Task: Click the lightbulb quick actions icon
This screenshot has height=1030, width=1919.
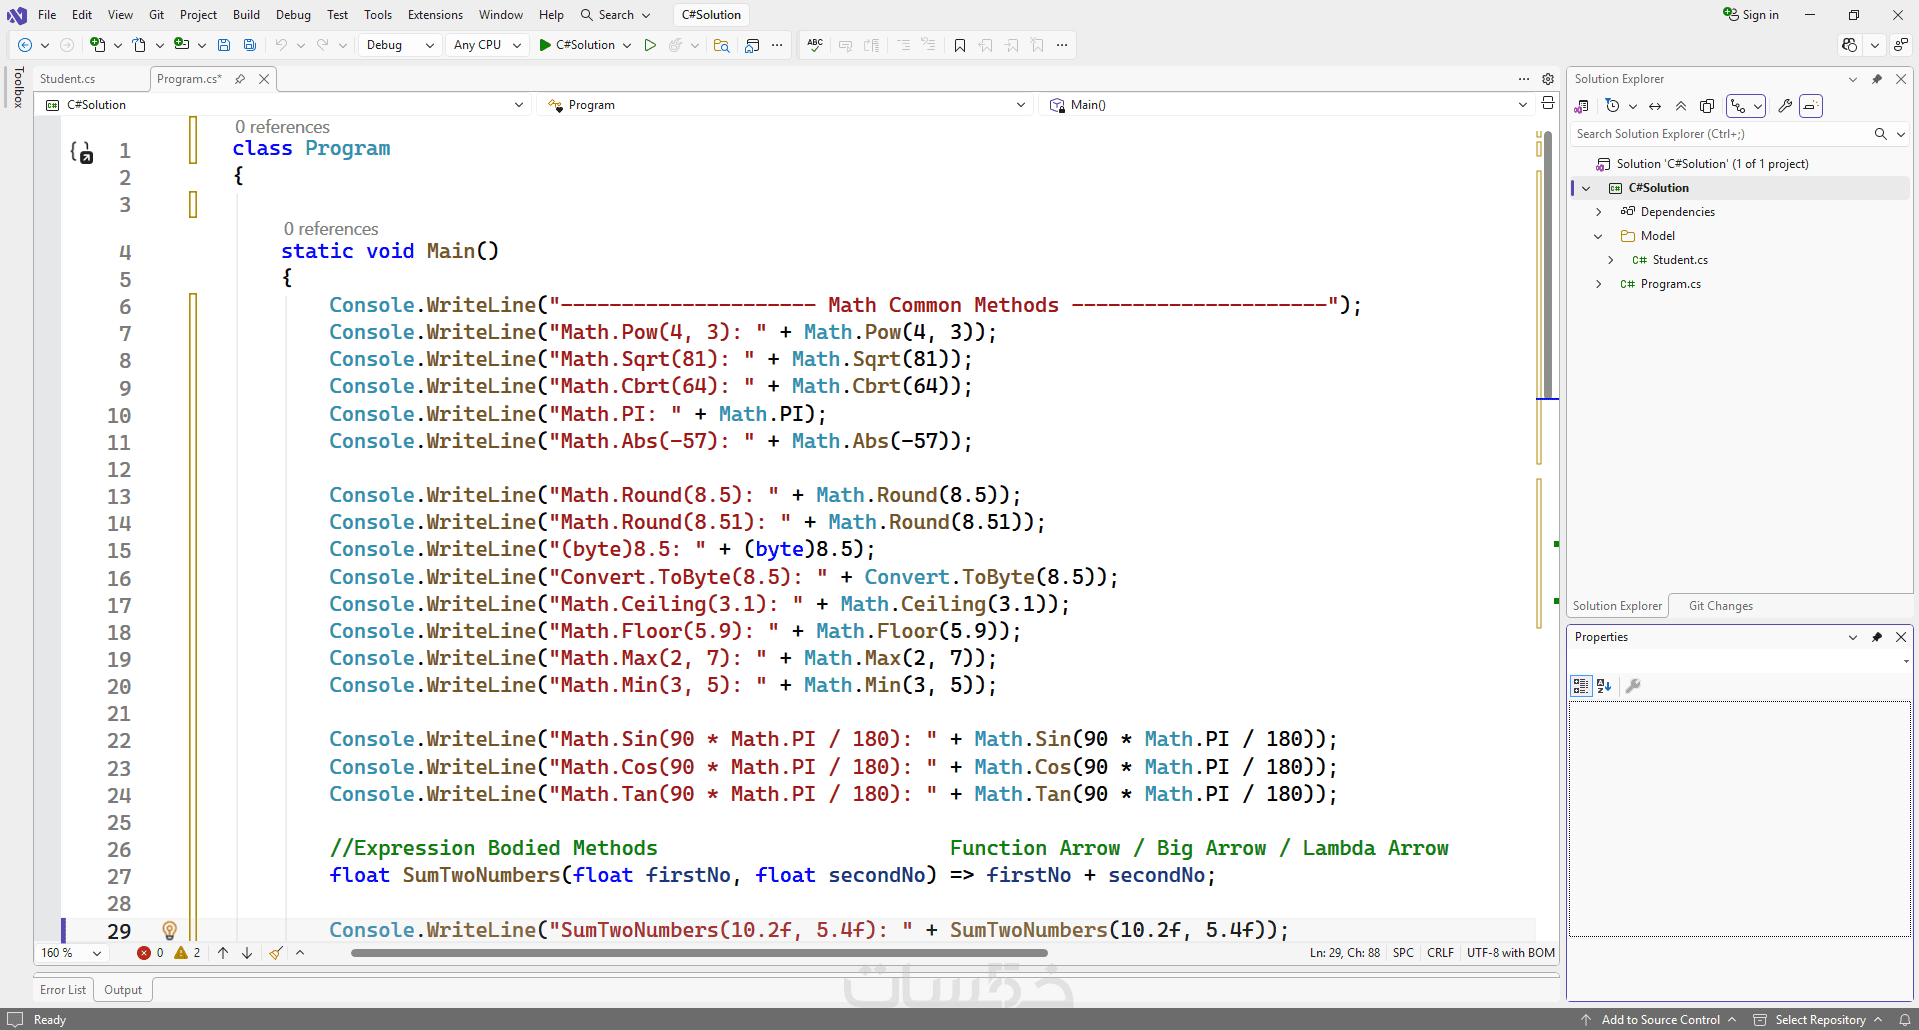Action: [x=169, y=930]
